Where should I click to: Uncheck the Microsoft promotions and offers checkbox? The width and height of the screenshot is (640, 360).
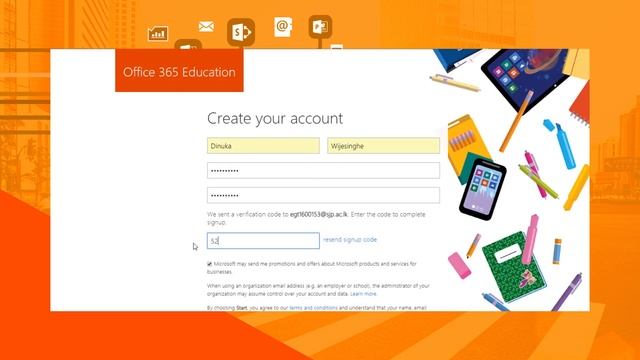click(x=209, y=264)
